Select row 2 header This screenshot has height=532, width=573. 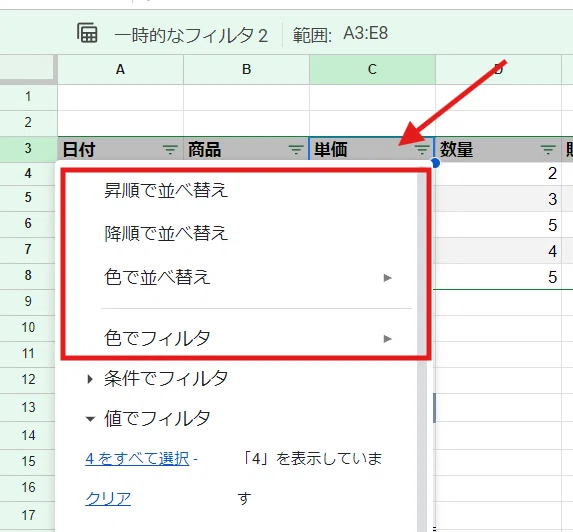coord(28,122)
